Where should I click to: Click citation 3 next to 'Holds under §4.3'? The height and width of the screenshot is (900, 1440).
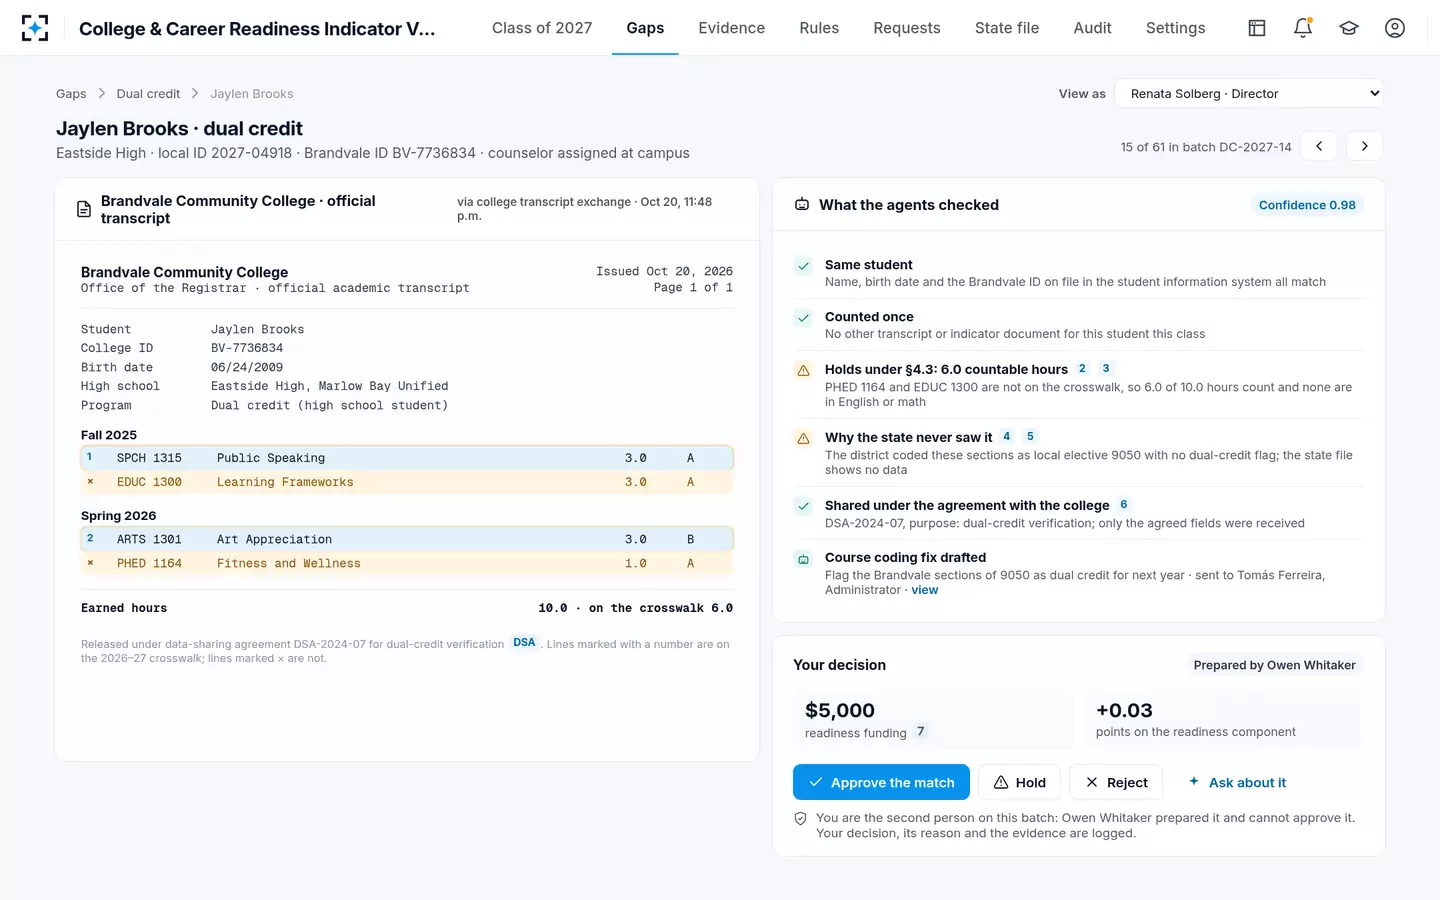coord(1106,369)
